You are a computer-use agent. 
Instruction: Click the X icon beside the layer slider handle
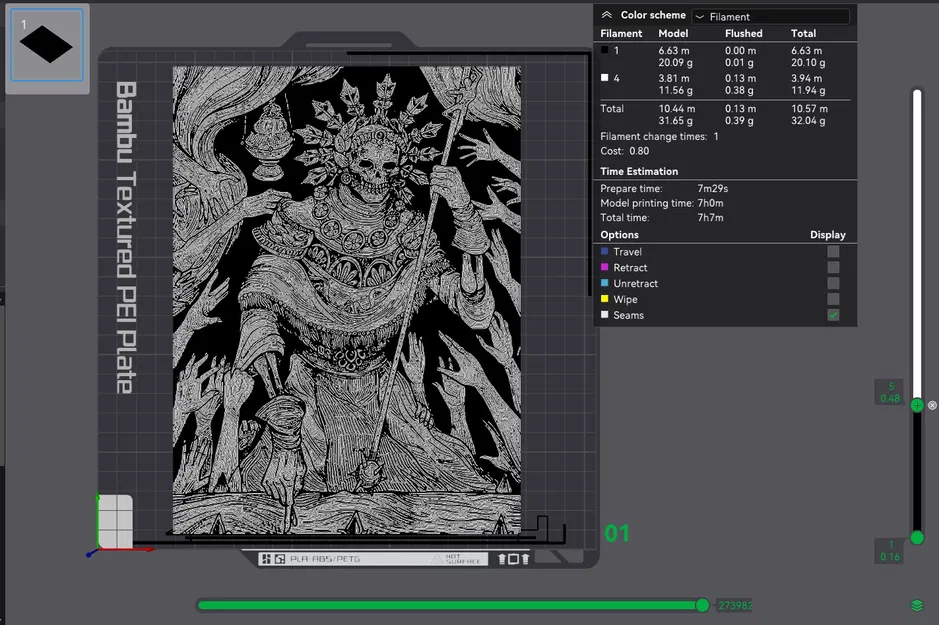(x=931, y=405)
